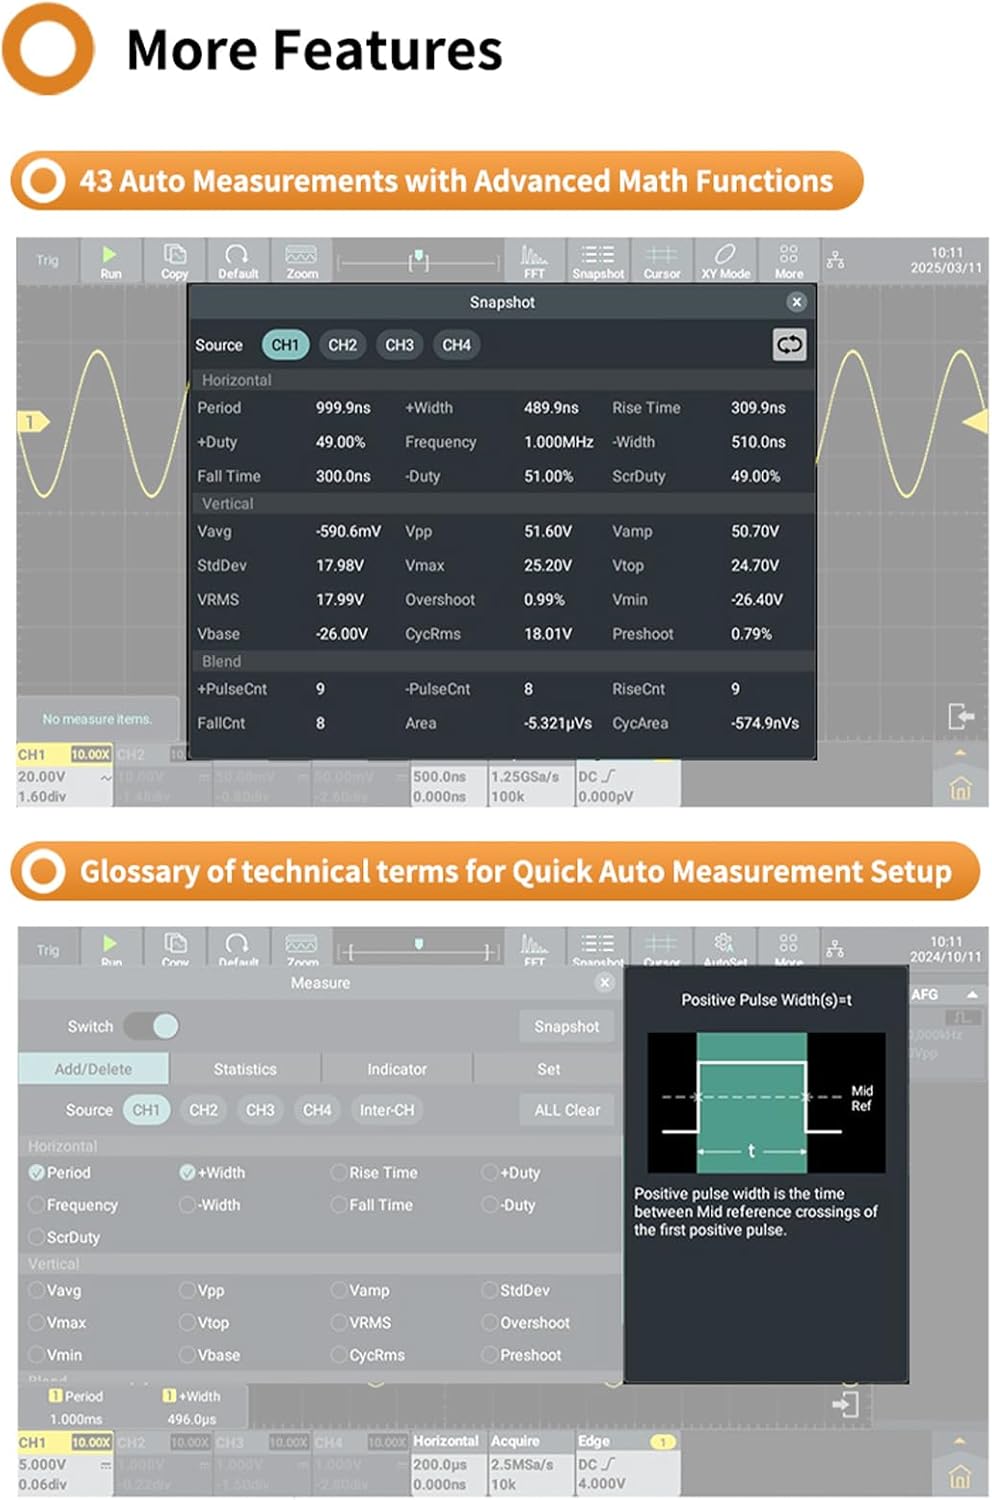Uncheck the Period measurement checkbox

tap(37, 1172)
